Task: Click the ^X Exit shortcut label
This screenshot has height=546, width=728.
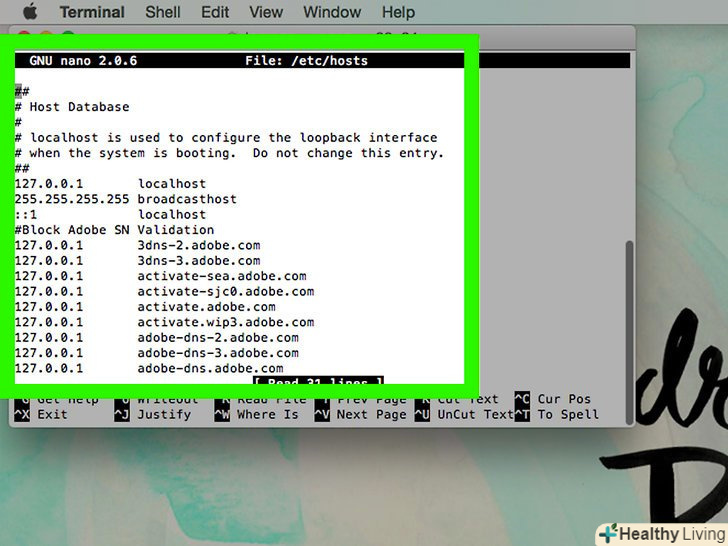Action: (41, 414)
